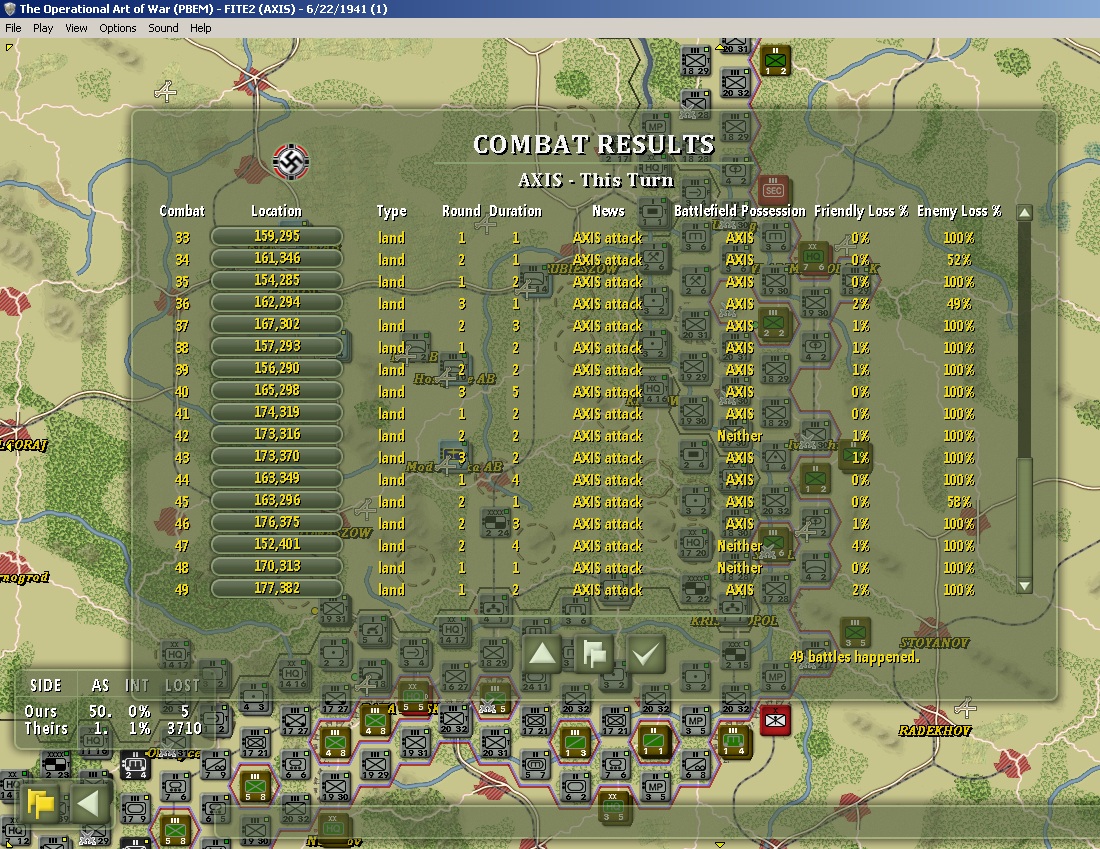The image size is (1100, 849).
Task: Select the unit counter labeled 5 7
Action: coord(535,764)
